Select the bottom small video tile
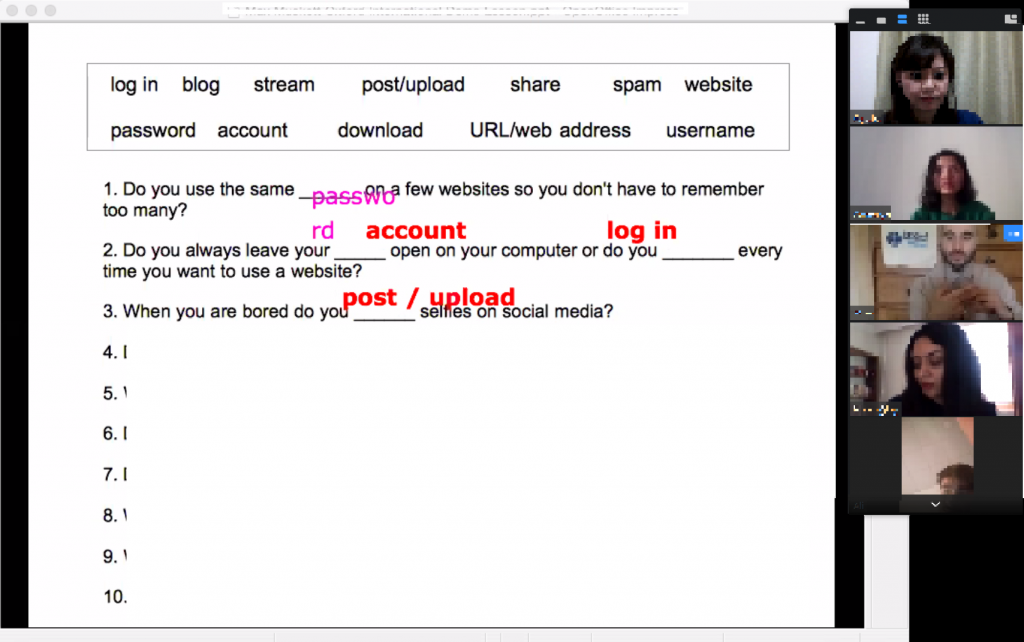The image size is (1024, 642). [x=937, y=456]
